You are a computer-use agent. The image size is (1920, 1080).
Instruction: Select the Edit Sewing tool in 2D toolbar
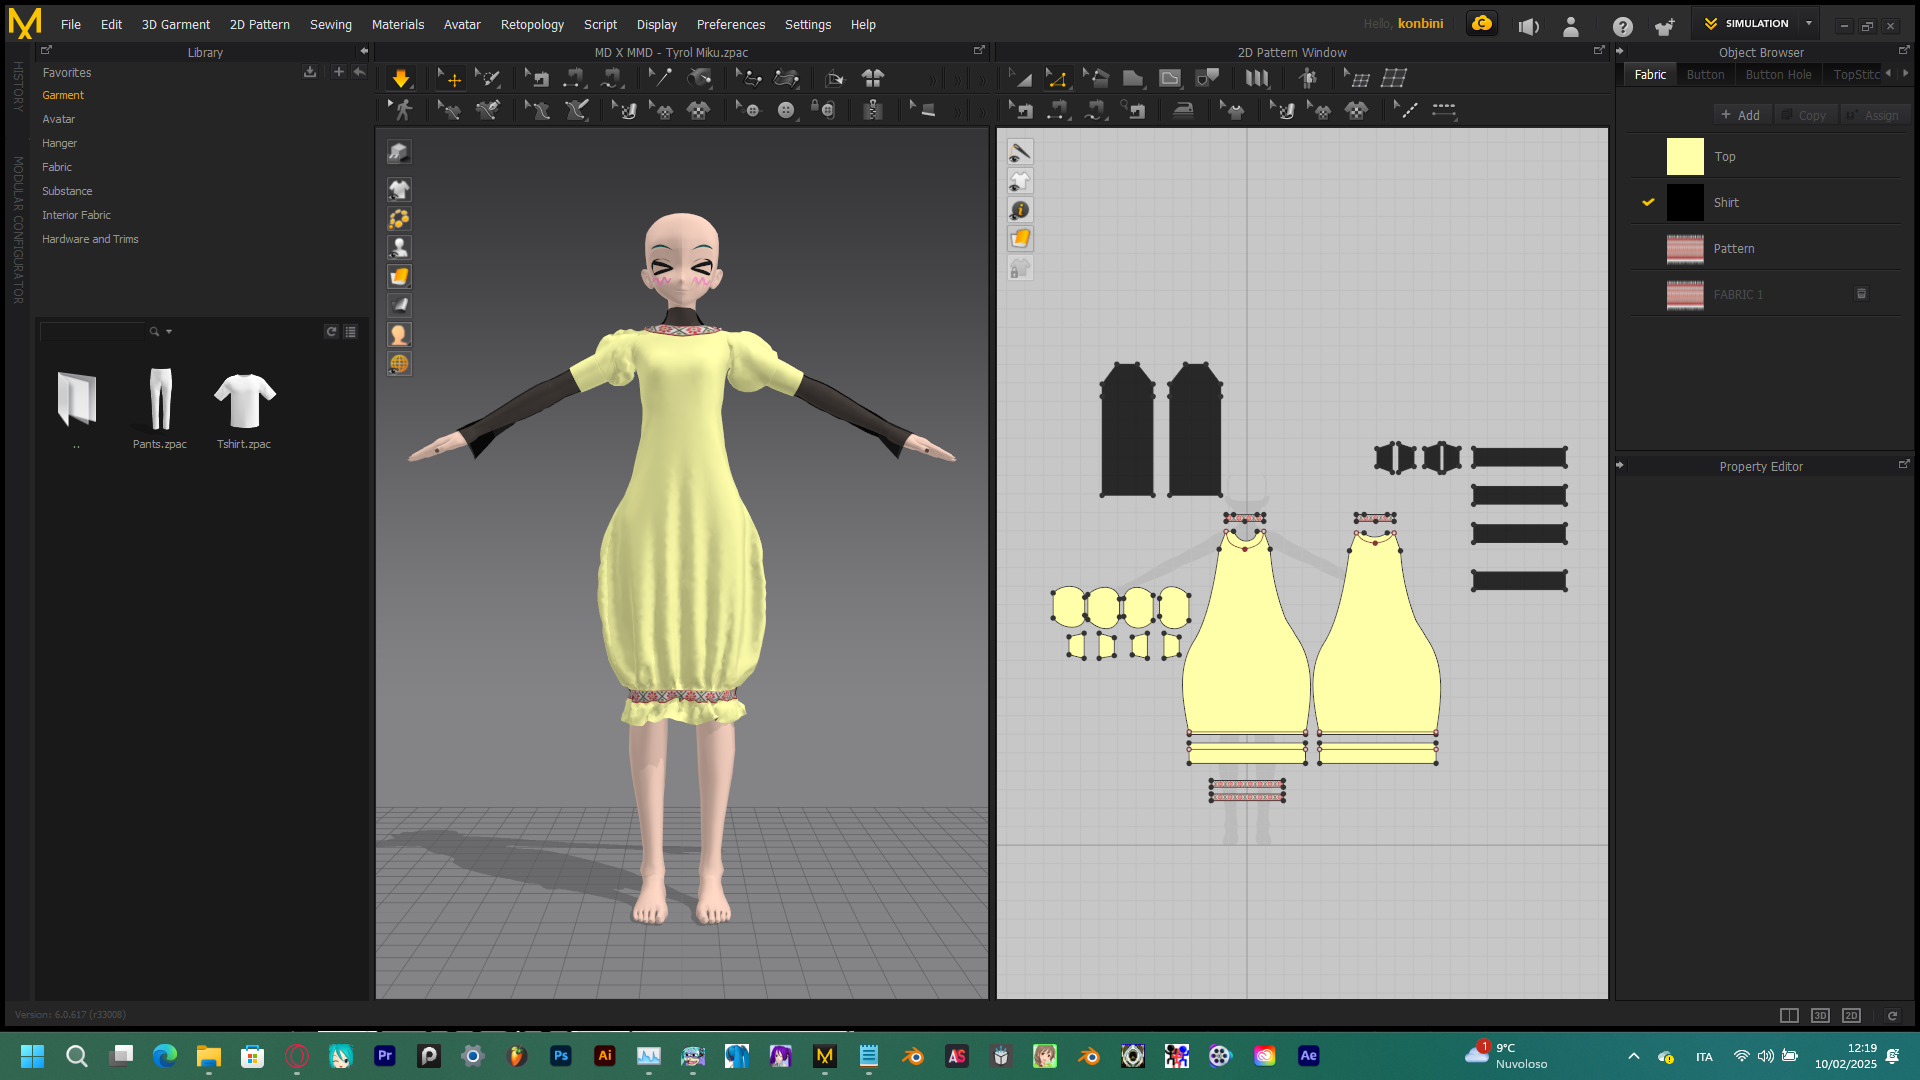pos(1021,110)
